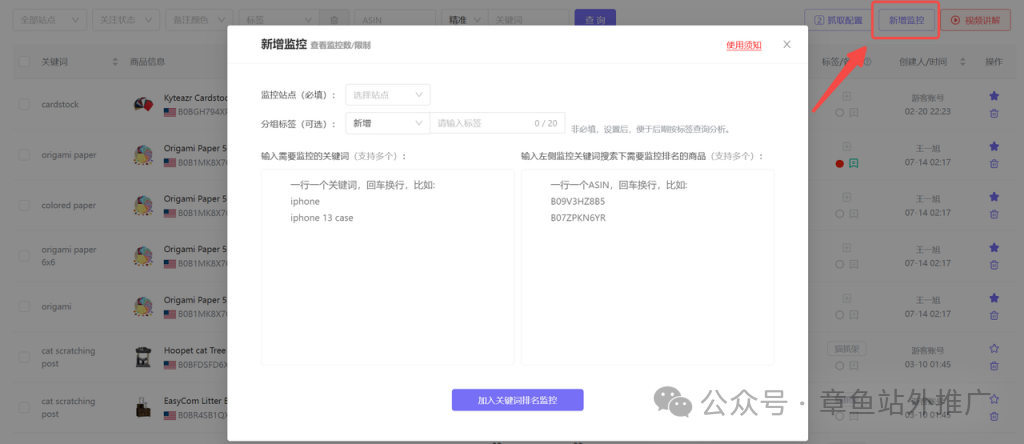1024x444 pixels.
Task: Click the ASIN input textarea in the dialog
Action: click(647, 265)
